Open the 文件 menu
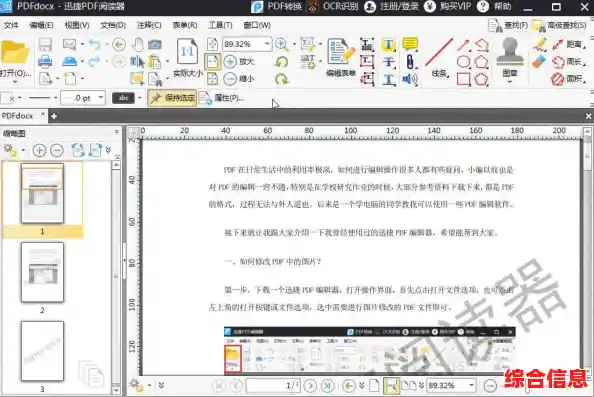This screenshot has width=594, height=397. (x=11, y=25)
